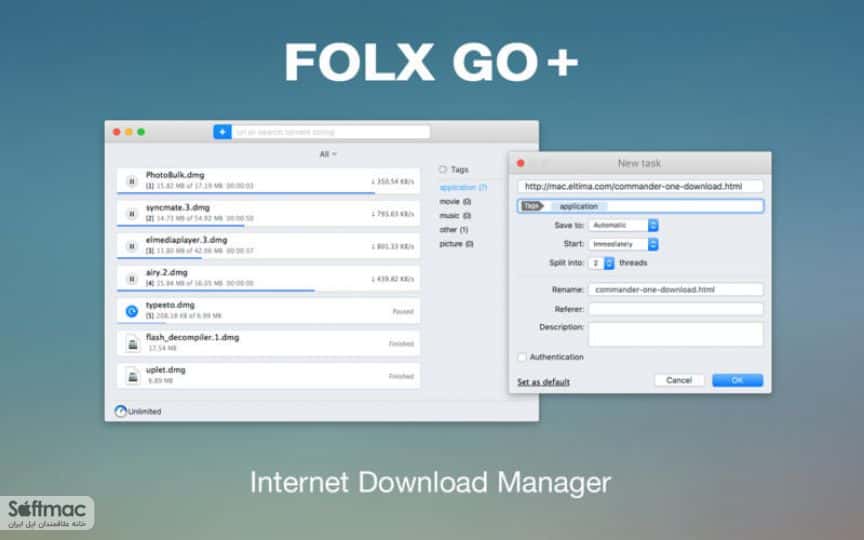This screenshot has width=864, height=540.
Task: Click the OK button
Action: (737, 380)
